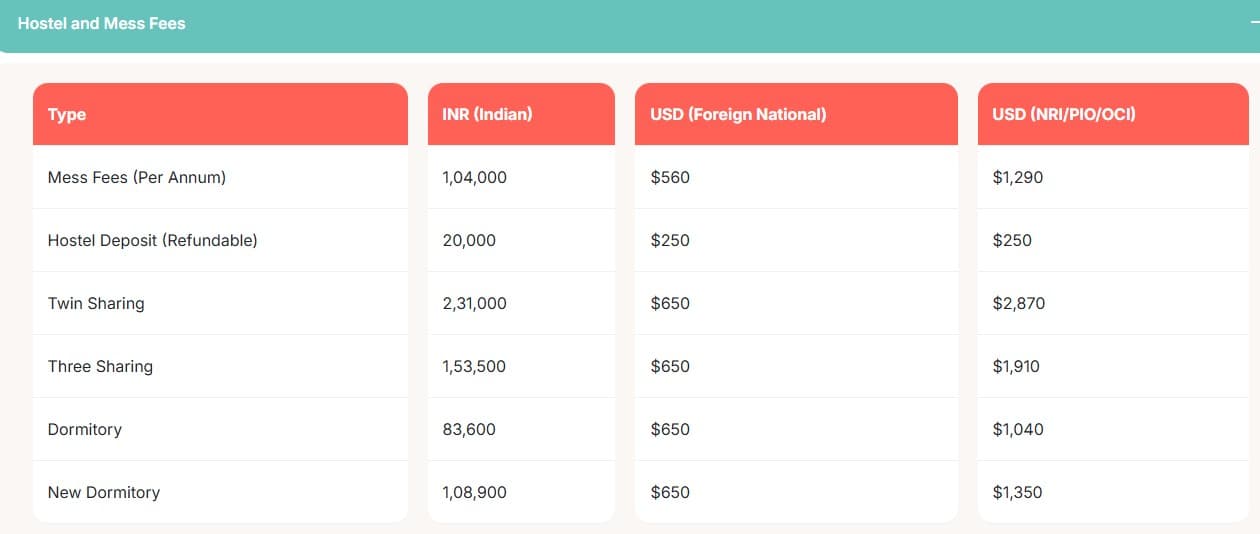Image resolution: width=1260 pixels, height=534 pixels.
Task: Select the $1,290 NRI mess fee value
Action: [1017, 177]
